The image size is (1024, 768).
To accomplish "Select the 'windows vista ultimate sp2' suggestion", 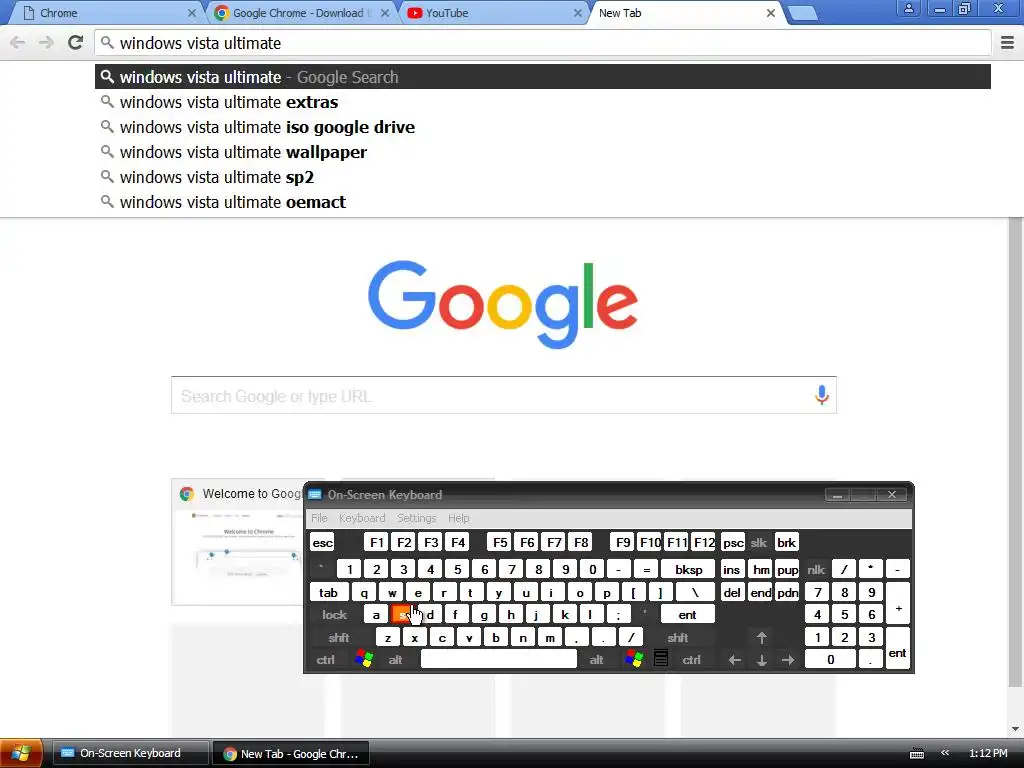I will (x=543, y=177).
